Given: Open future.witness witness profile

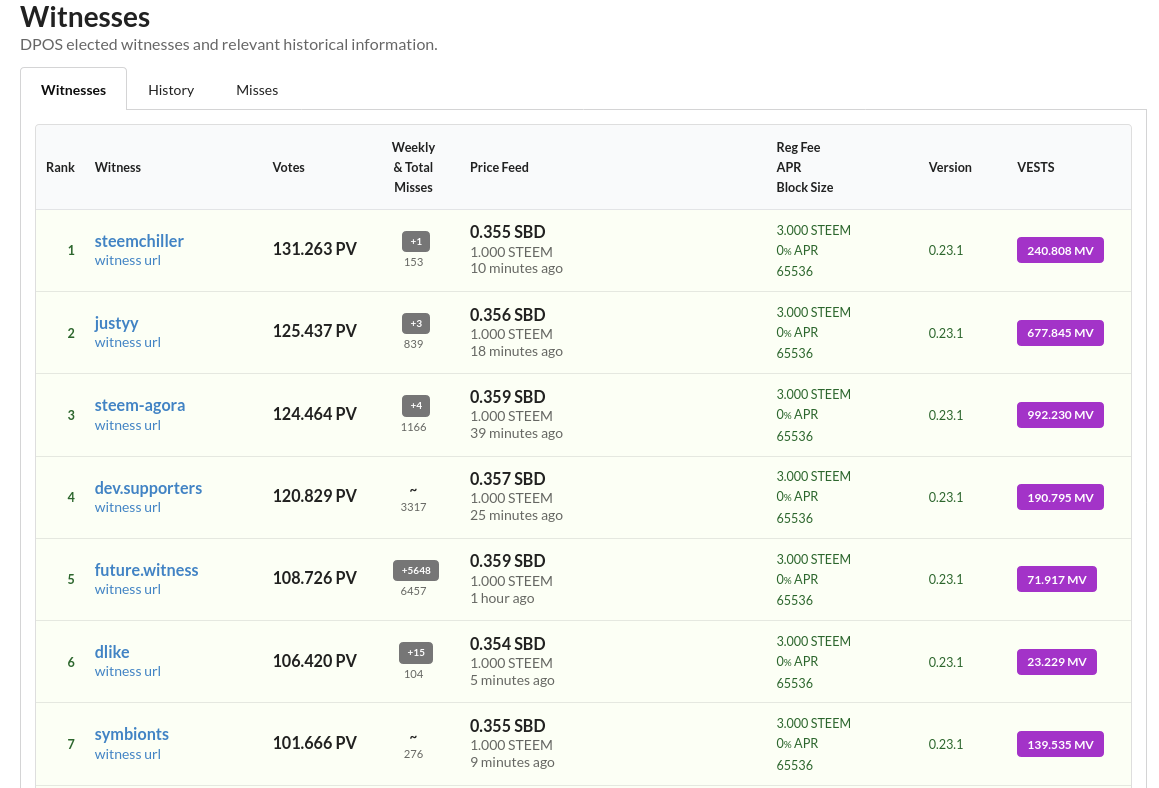Looking at the screenshot, I should [146, 570].
